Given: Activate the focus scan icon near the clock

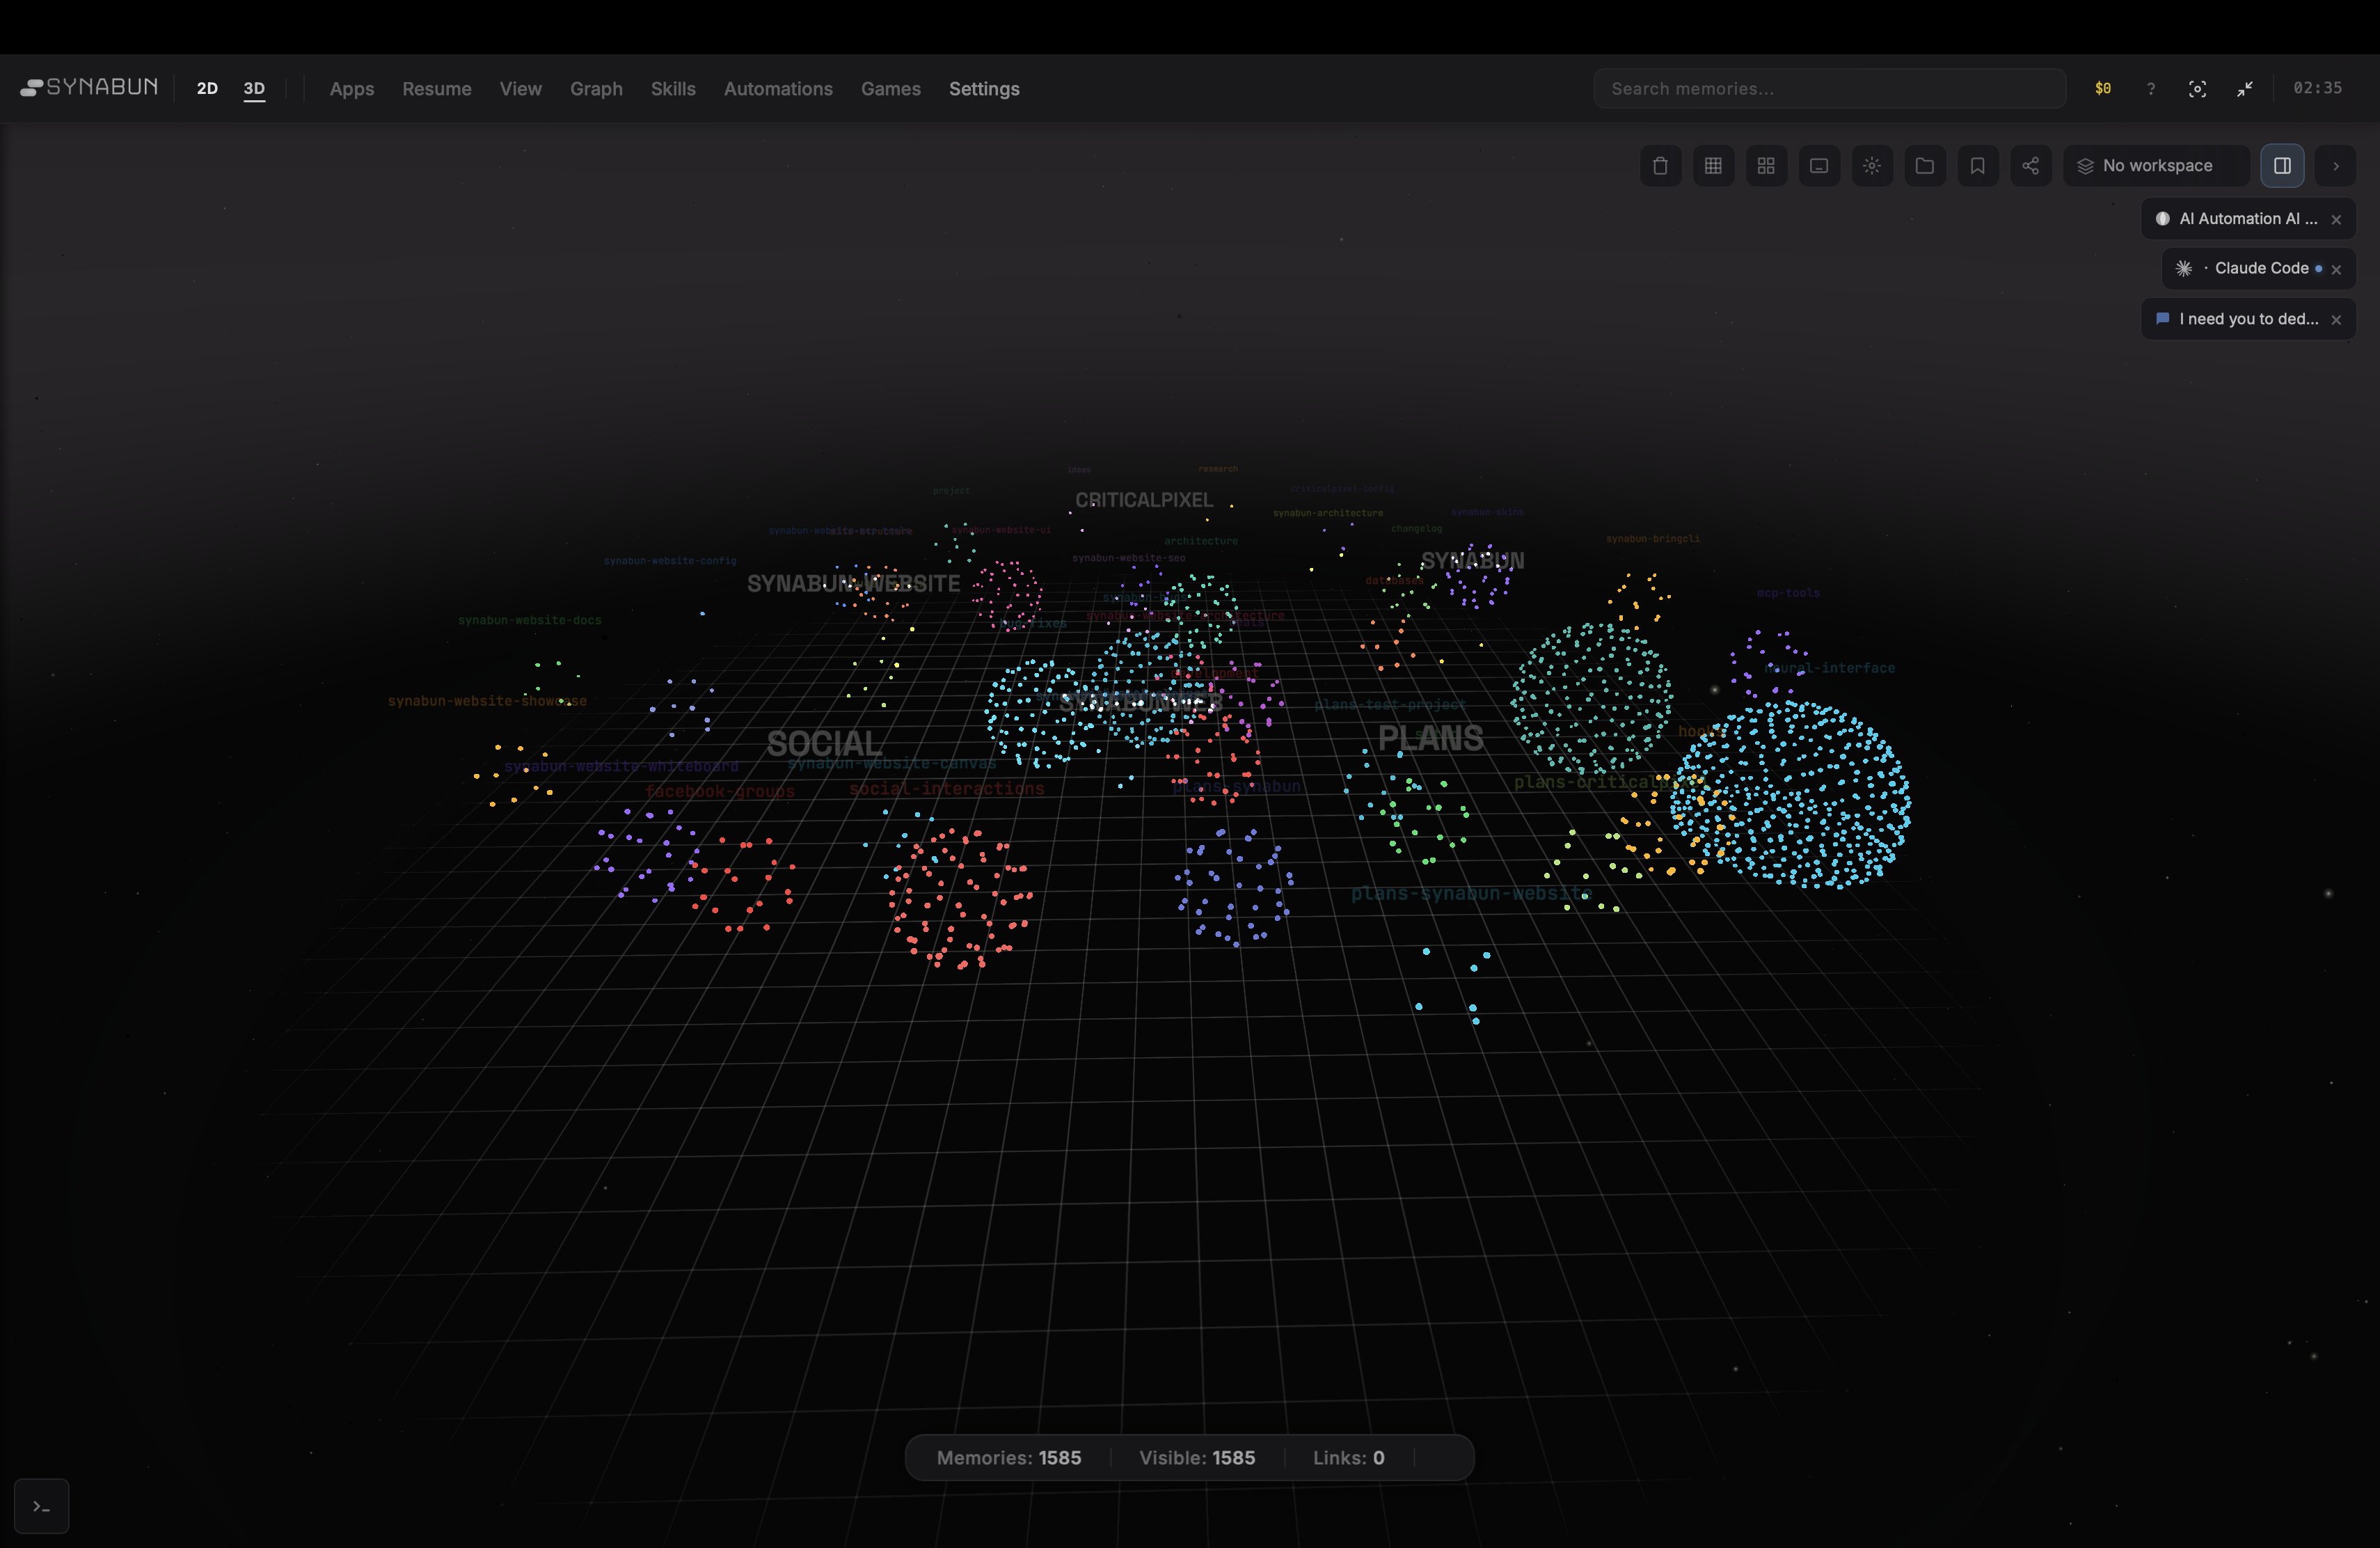Looking at the screenshot, I should [x=2197, y=88].
